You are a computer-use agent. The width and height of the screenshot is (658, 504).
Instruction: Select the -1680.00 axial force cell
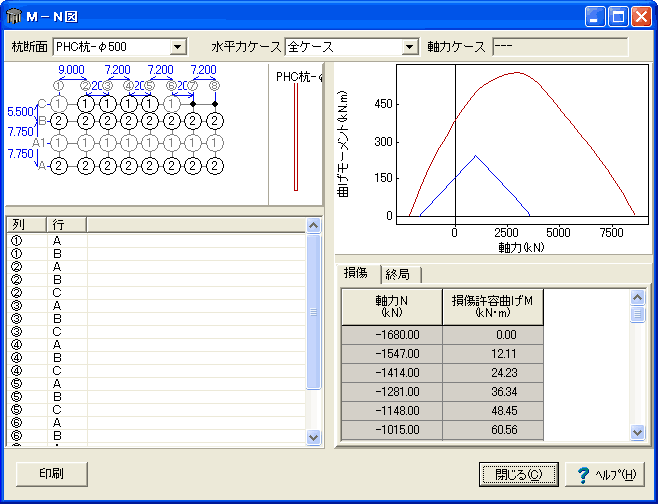pyautogui.click(x=392, y=335)
